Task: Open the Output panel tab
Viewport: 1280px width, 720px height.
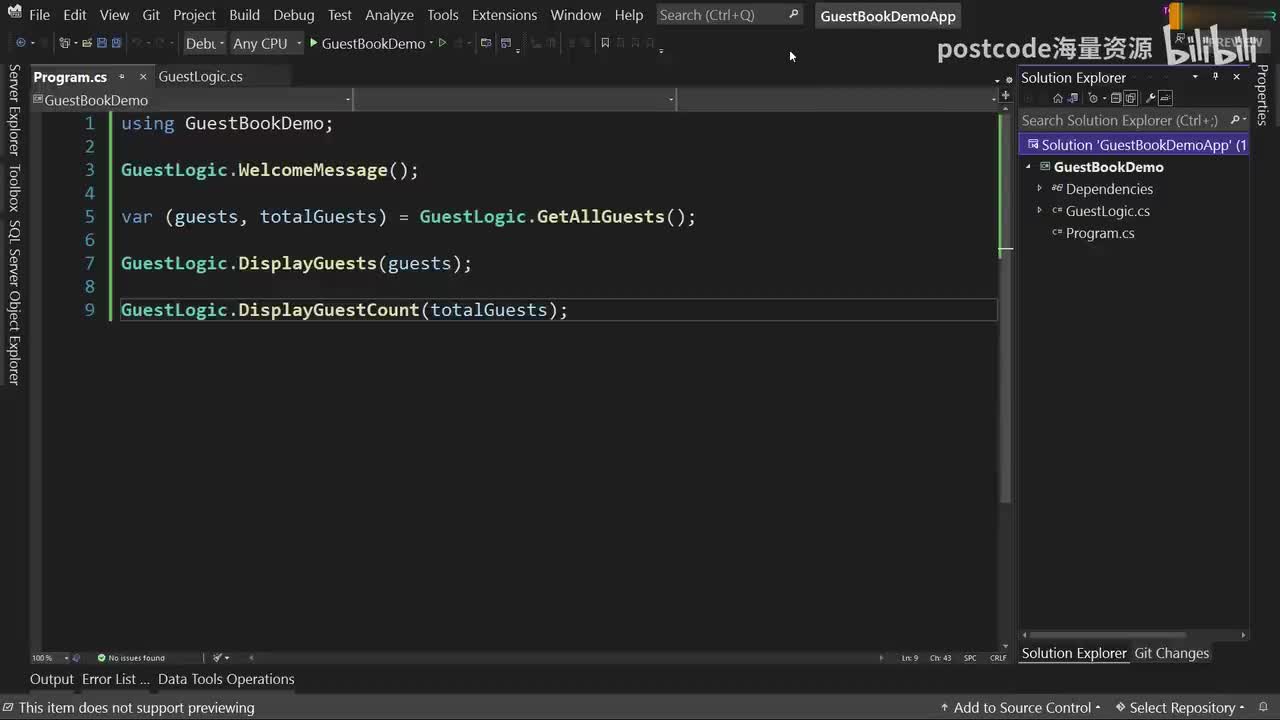Action: pos(52,679)
